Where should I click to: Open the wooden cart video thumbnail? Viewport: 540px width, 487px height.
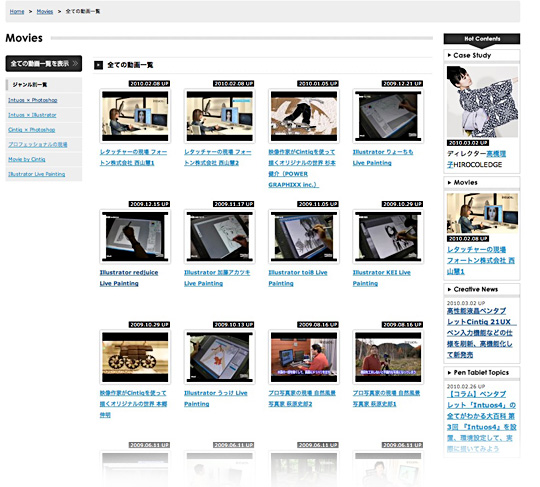click(x=135, y=357)
